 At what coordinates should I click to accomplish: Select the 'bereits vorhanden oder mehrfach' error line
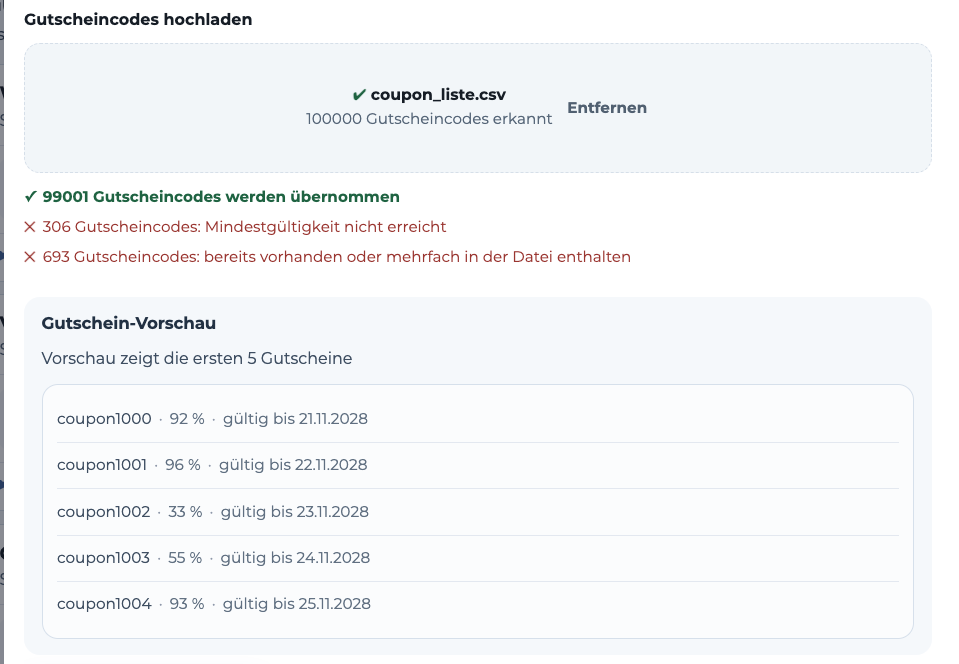click(336, 257)
